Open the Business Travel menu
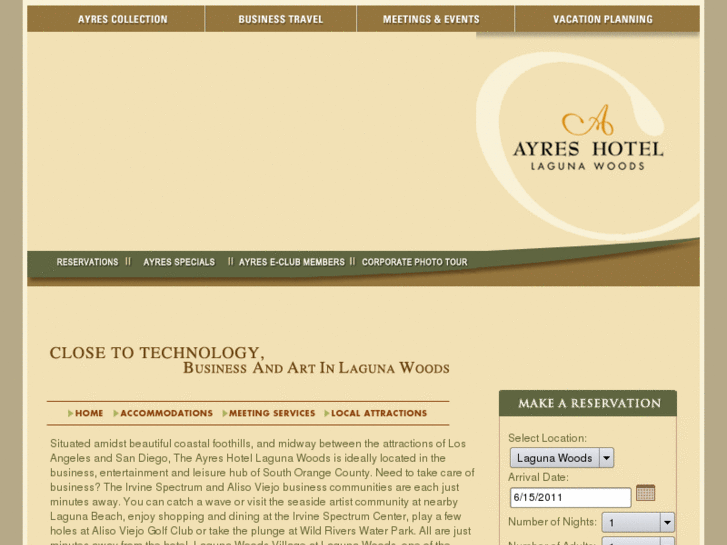The image size is (727, 545). tap(281, 19)
